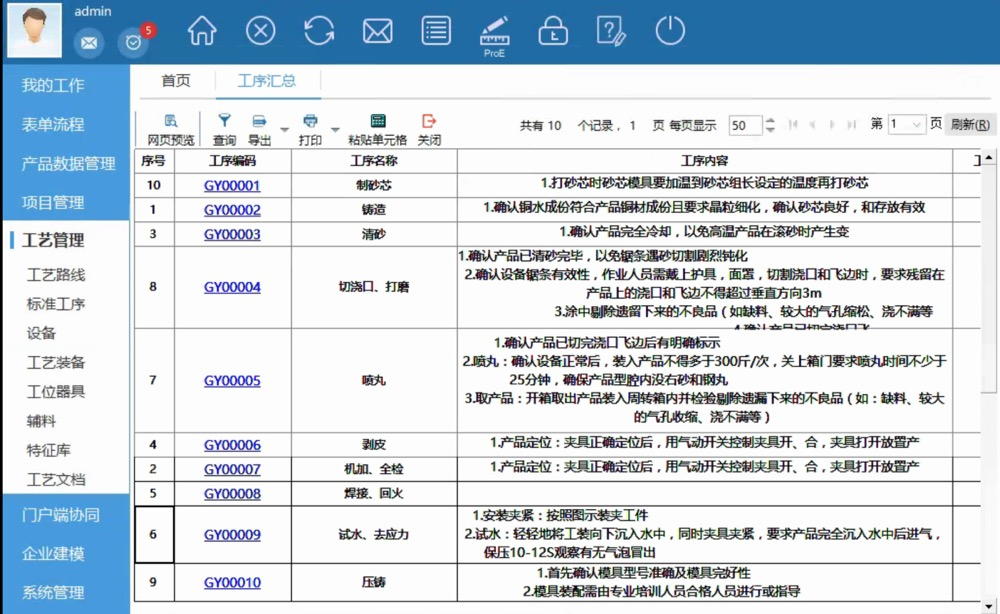The height and width of the screenshot is (614, 1000).
Task: Switch to the 工序汇总 tab
Action: (267, 81)
